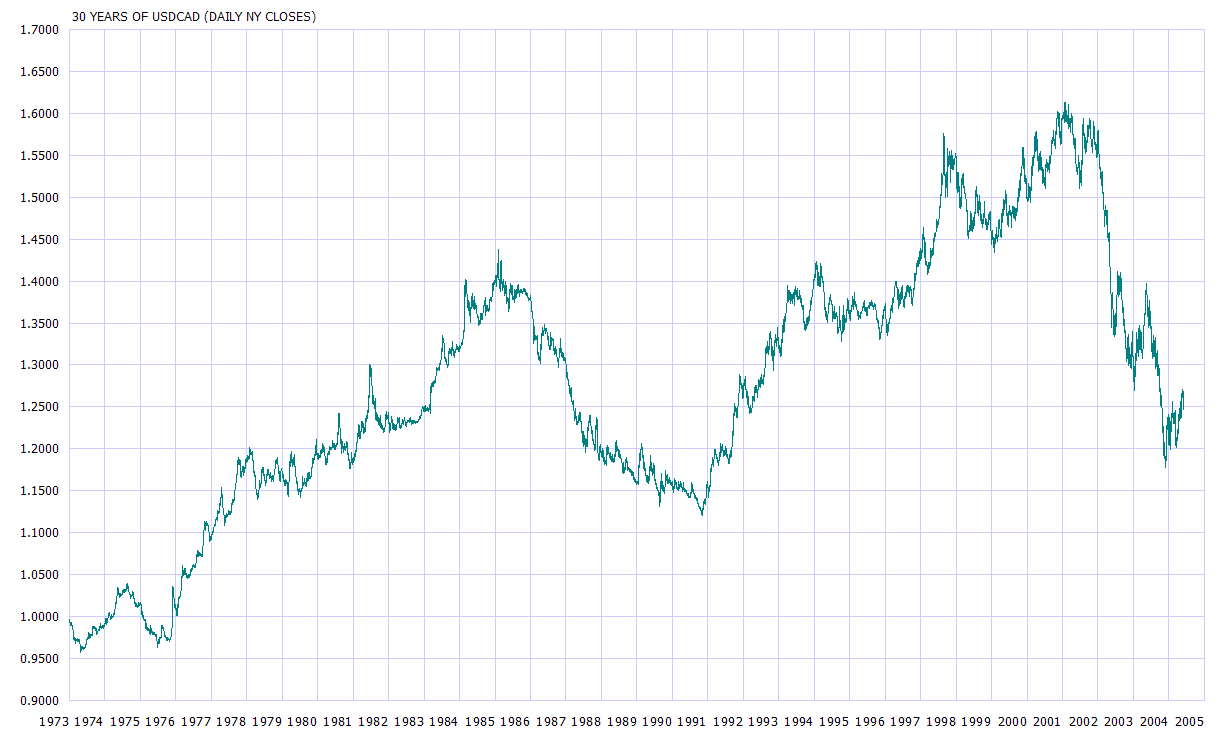Click the 1.5000 y-axis label
This screenshot has width=1222, height=750.
point(40,198)
